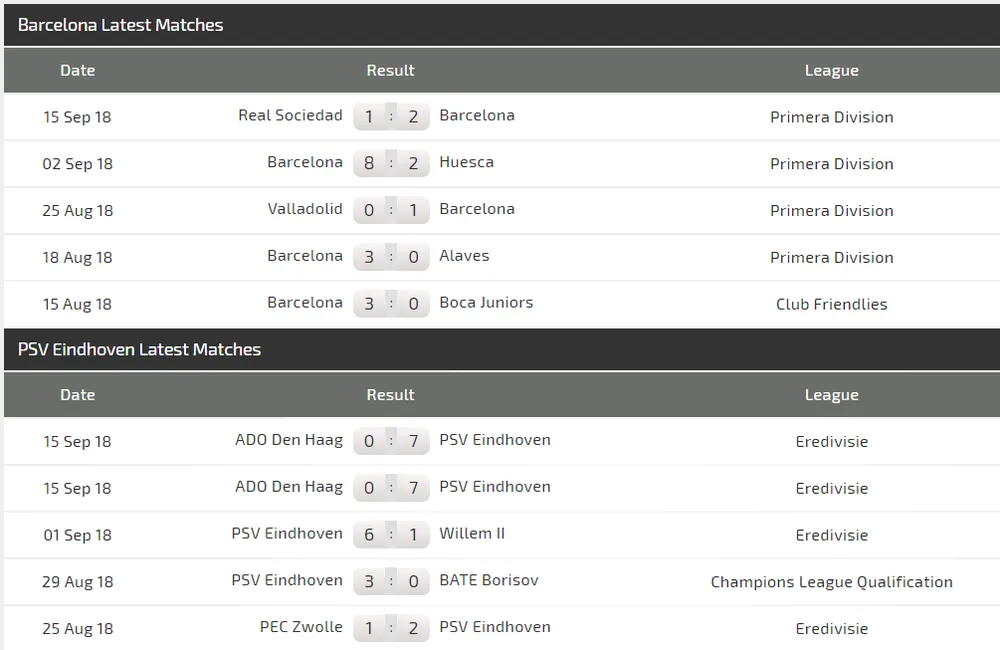Open Champions League Qualification league

(x=831, y=581)
